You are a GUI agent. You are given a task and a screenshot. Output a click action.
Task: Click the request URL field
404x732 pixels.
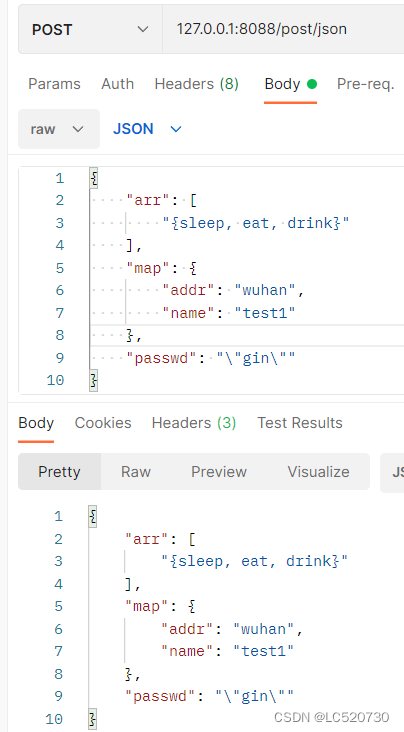283,29
